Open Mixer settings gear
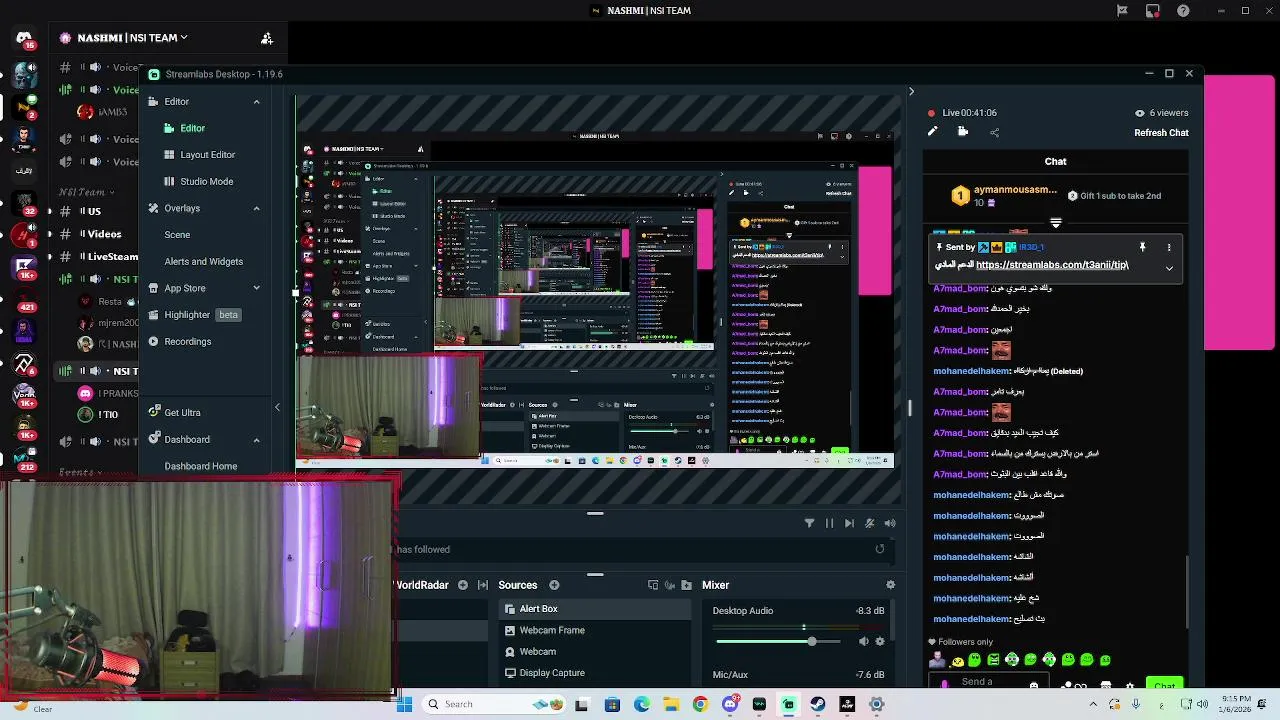 pyautogui.click(x=890, y=585)
